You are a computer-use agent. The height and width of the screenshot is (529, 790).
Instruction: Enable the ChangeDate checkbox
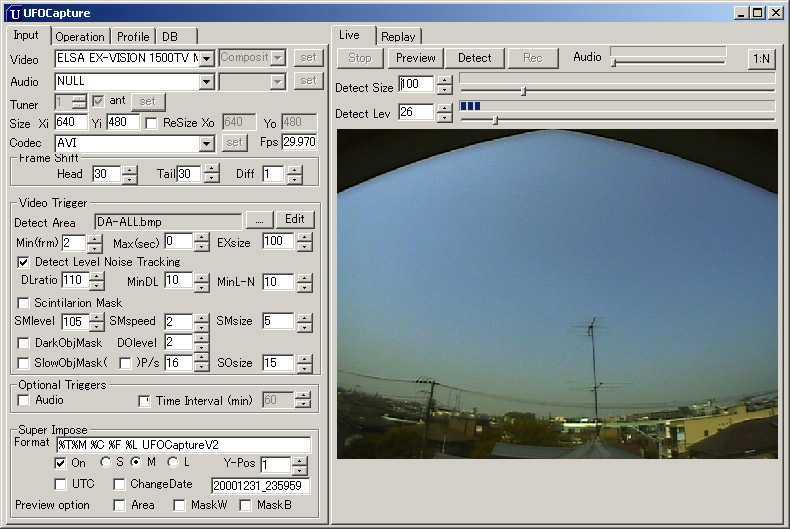point(119,484)
